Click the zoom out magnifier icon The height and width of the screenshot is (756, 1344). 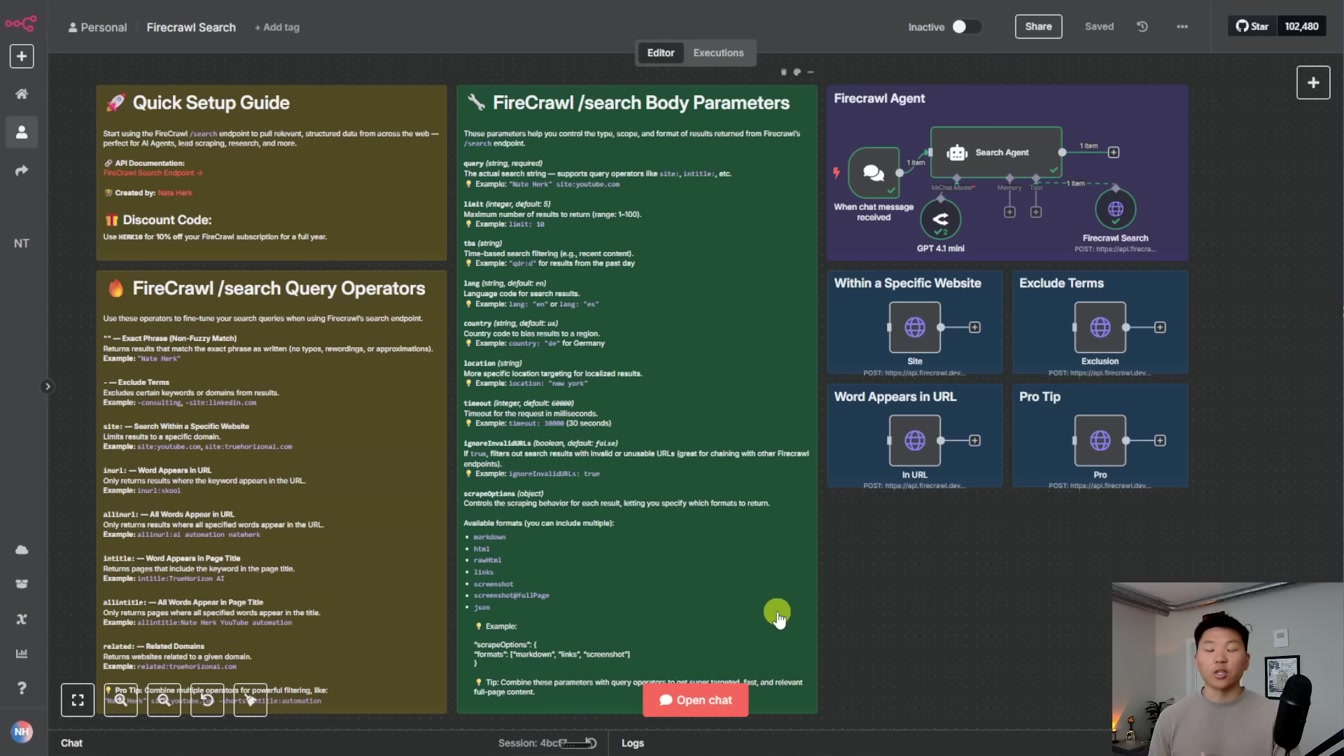coord(164,700)
